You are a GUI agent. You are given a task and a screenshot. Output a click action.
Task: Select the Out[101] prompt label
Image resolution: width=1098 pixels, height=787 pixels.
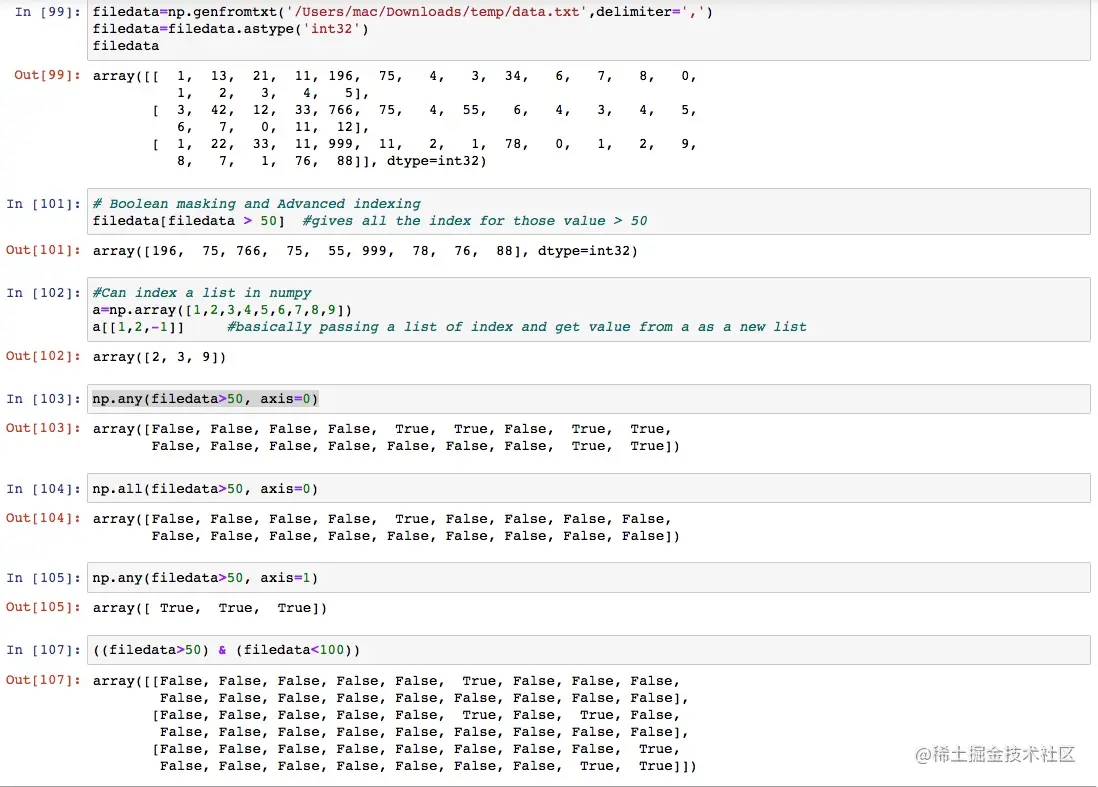43,250
